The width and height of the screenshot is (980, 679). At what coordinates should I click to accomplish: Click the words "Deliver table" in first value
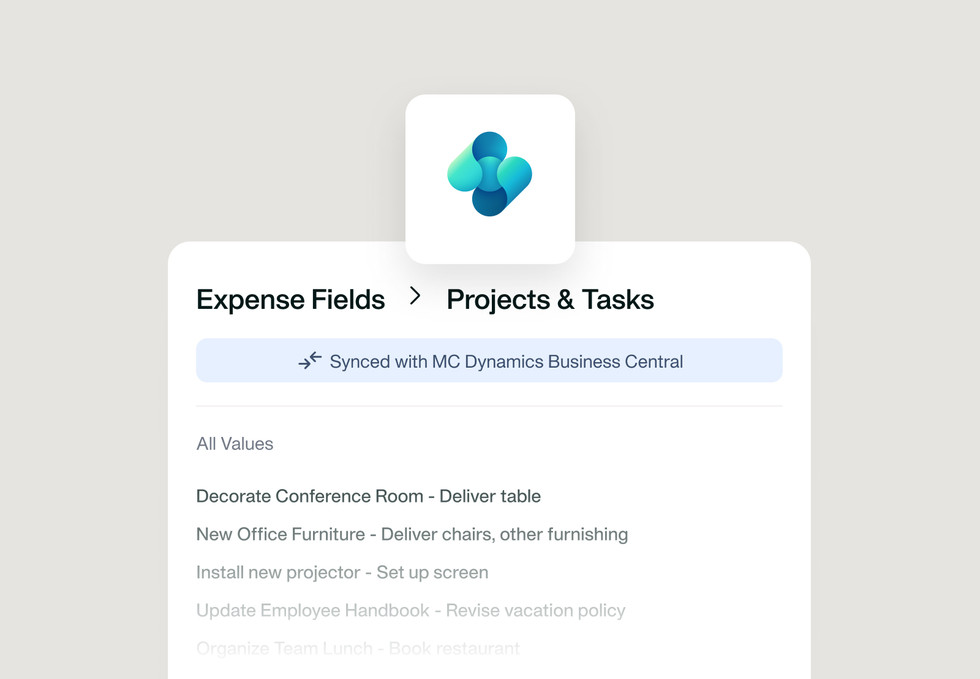coord(490,496)
